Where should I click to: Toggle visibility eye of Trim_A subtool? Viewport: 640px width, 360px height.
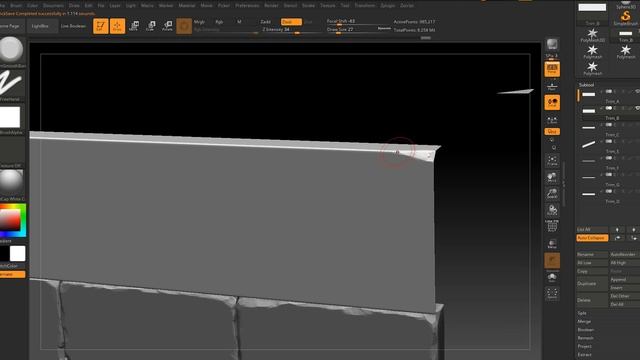637,91
